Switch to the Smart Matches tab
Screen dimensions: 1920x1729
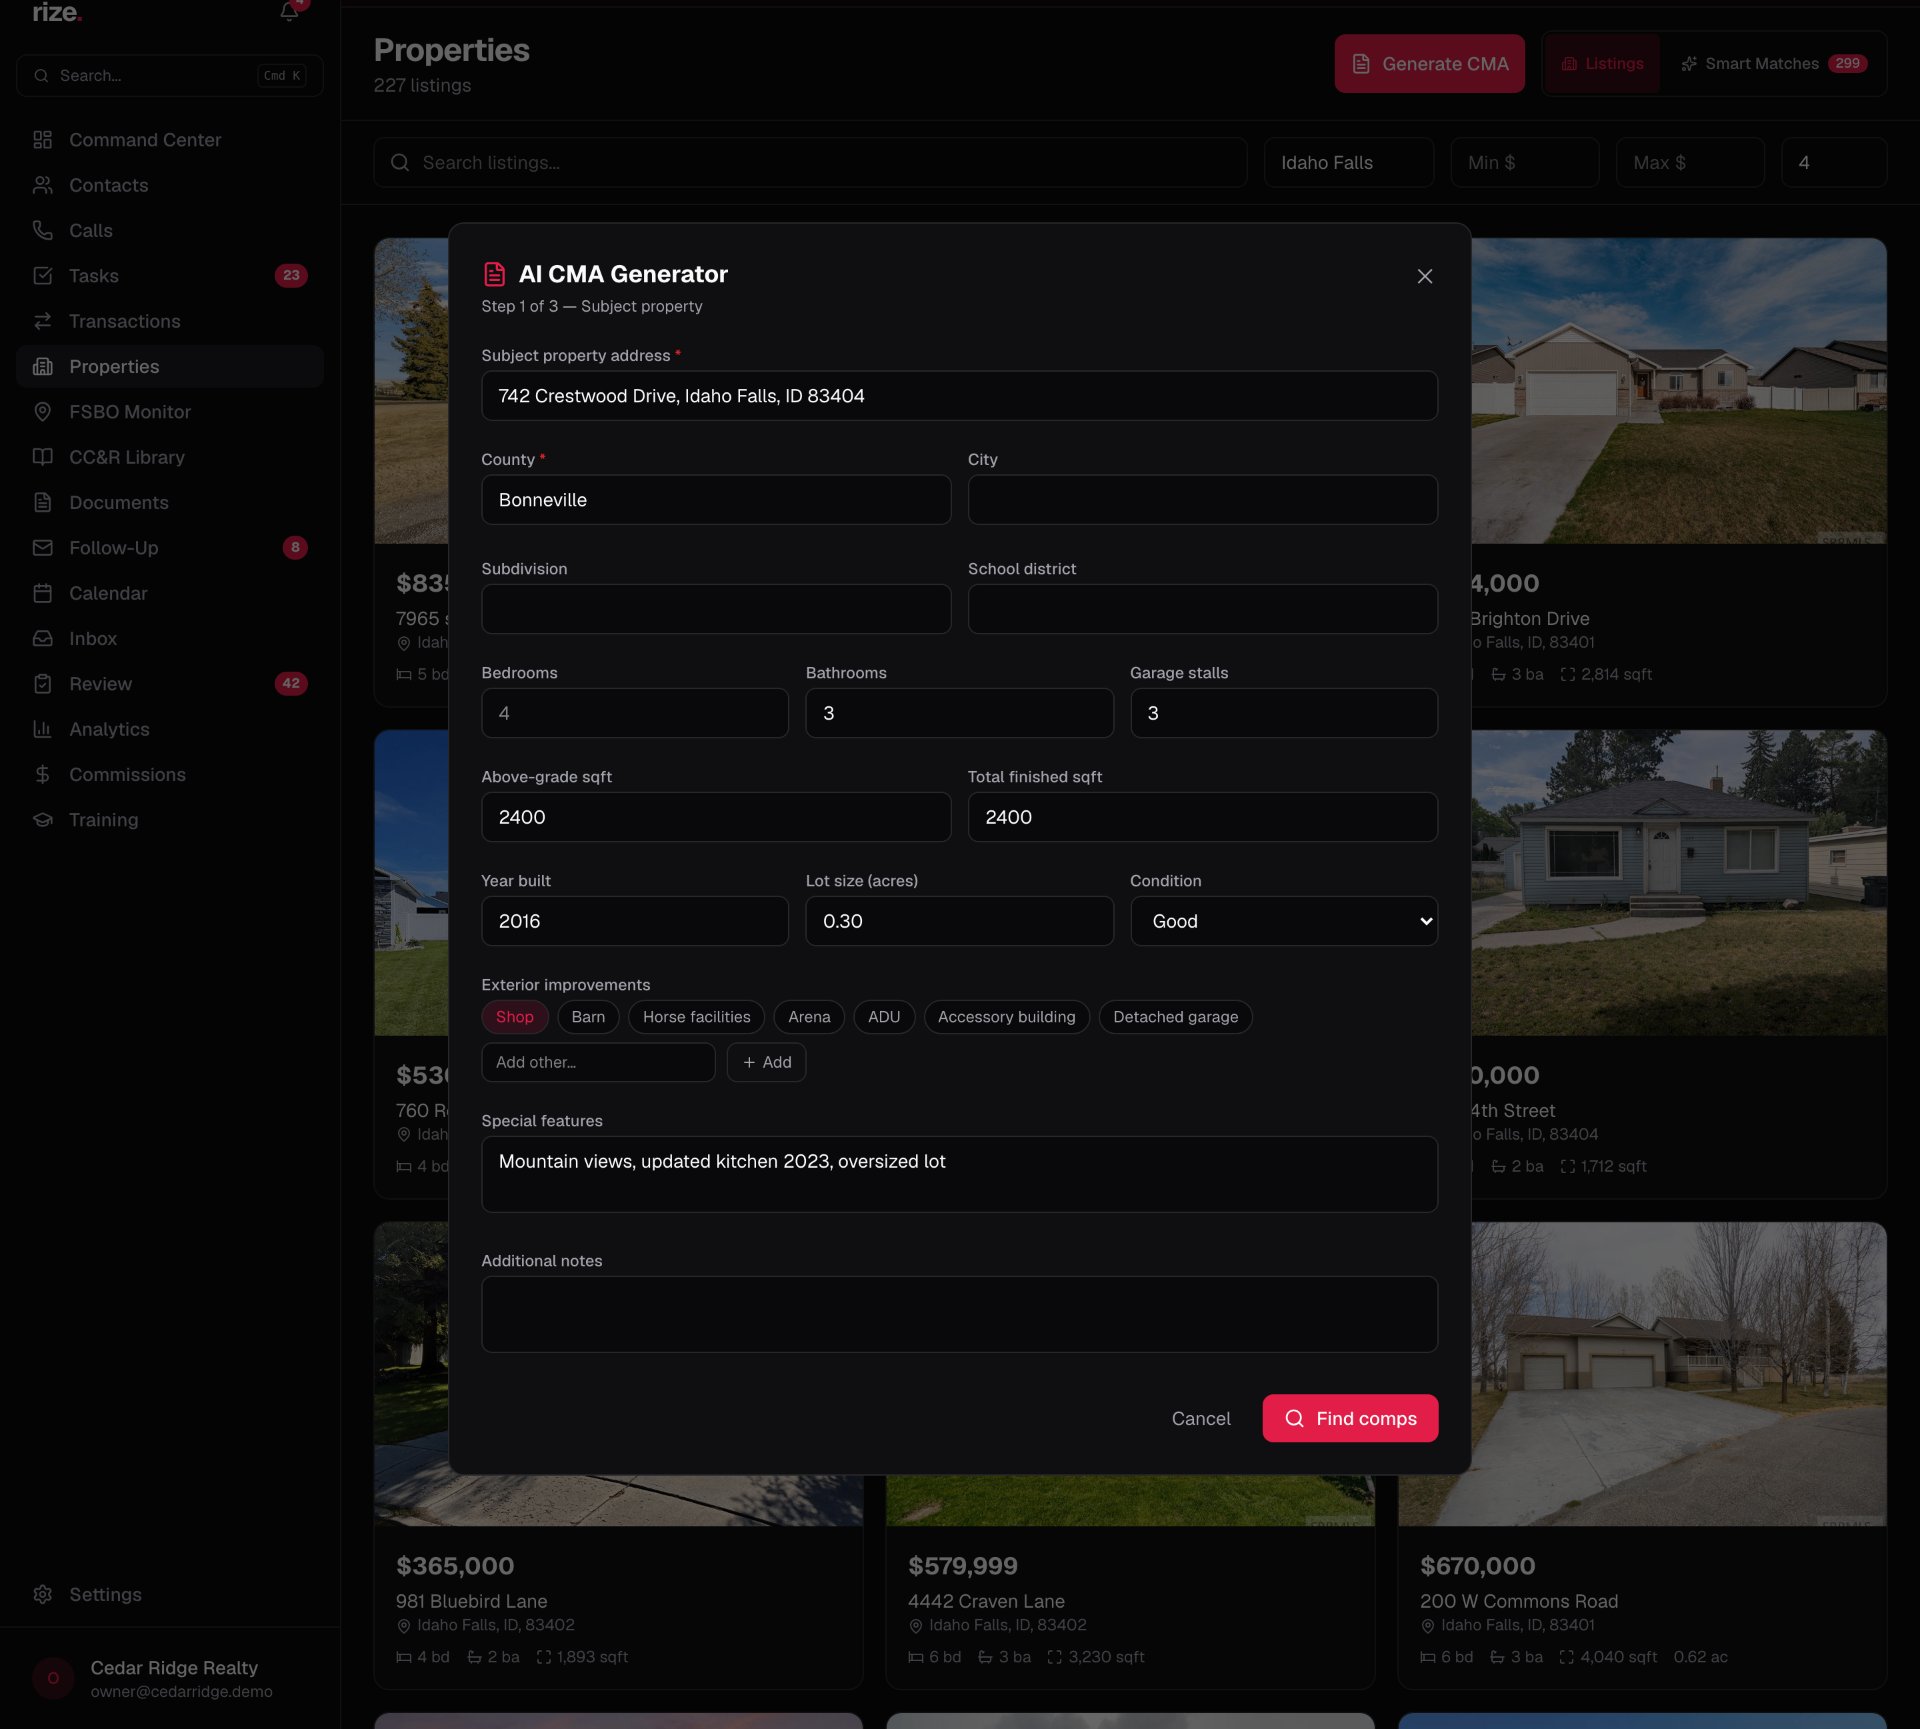coord(1774,64)
